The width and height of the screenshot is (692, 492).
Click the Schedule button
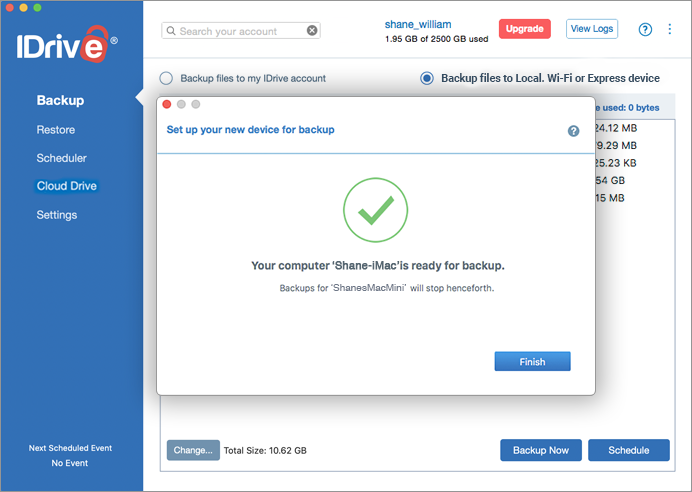(x=629, y=450)
